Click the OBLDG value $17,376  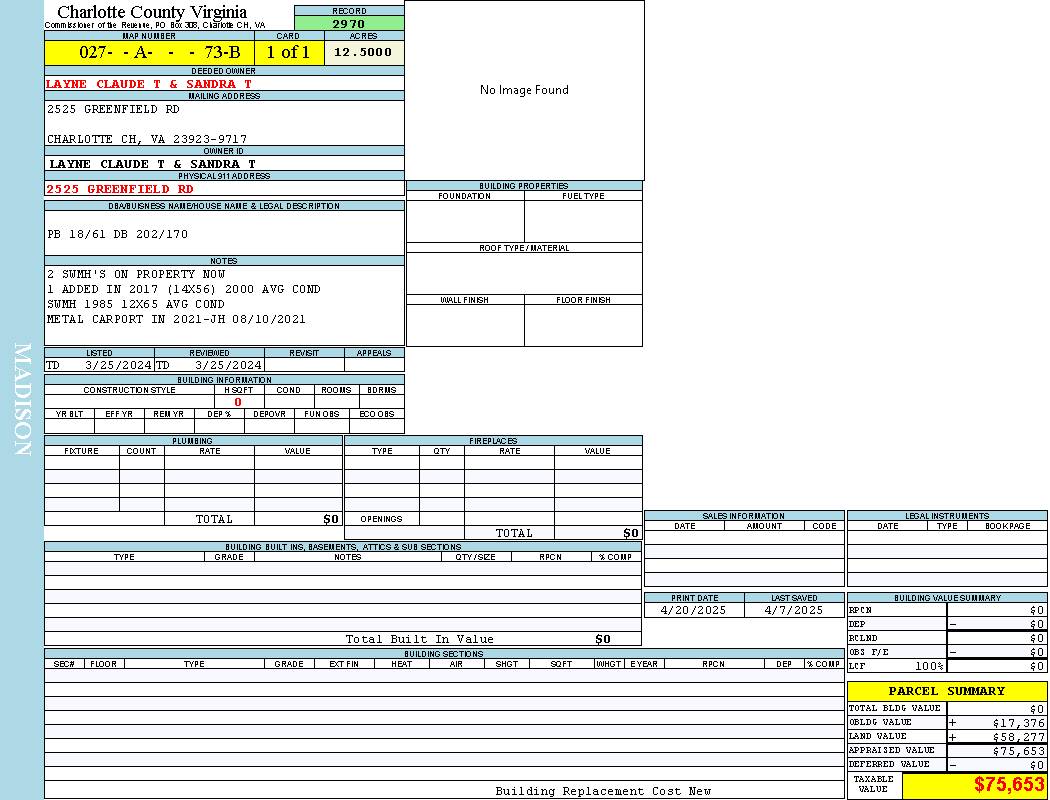pyautogui.click(x=1018, y=723)
